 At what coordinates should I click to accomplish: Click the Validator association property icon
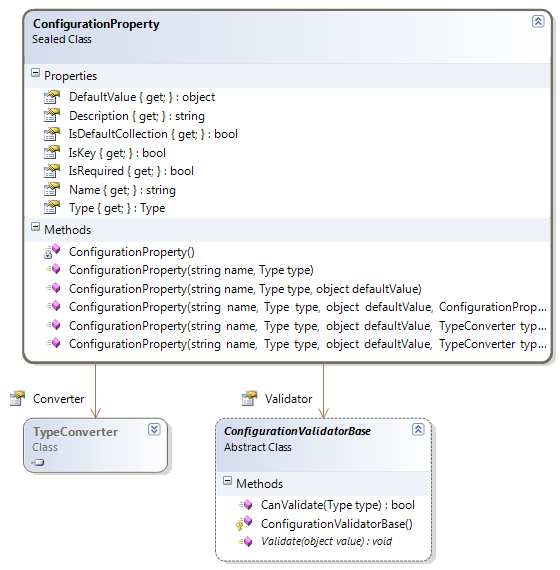[249, 398]
